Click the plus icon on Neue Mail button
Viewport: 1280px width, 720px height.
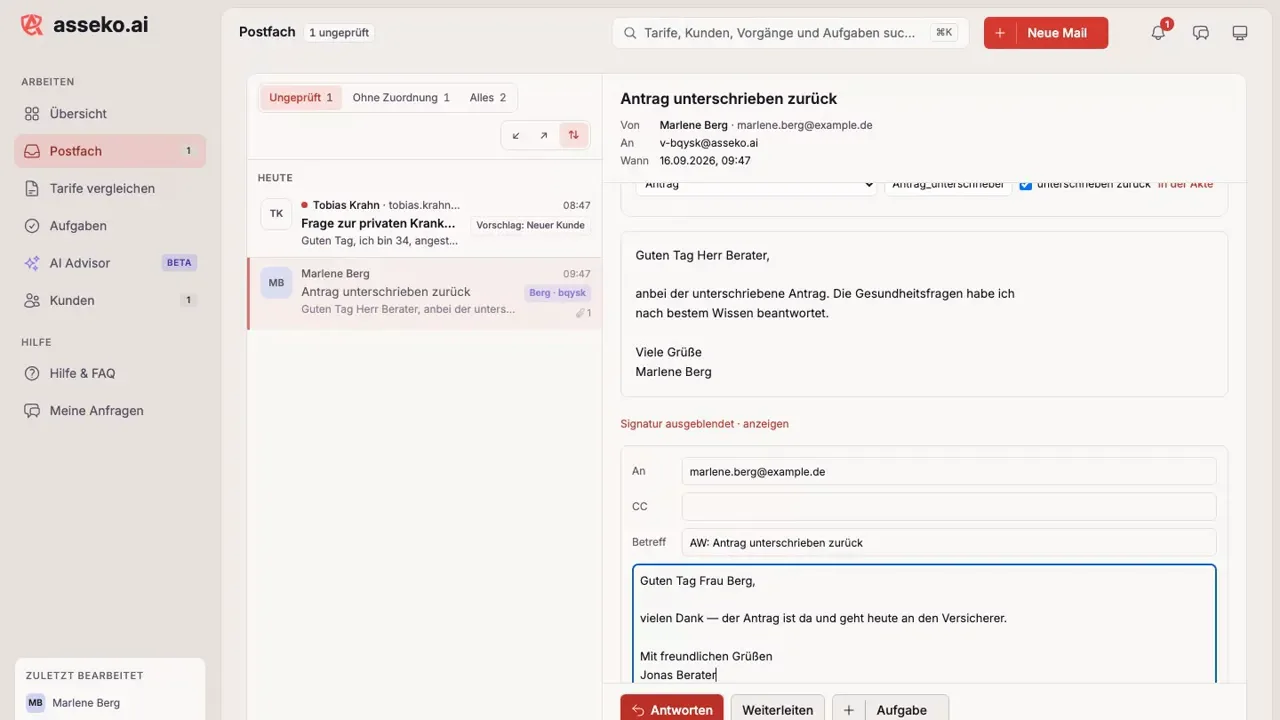pos(1000,33)
